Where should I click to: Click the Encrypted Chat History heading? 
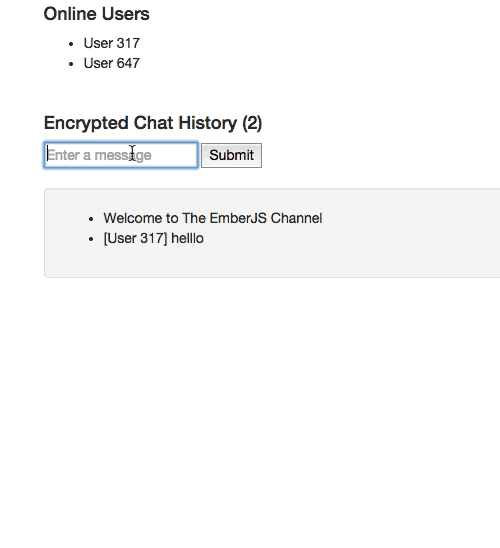(x=153, y=123)
